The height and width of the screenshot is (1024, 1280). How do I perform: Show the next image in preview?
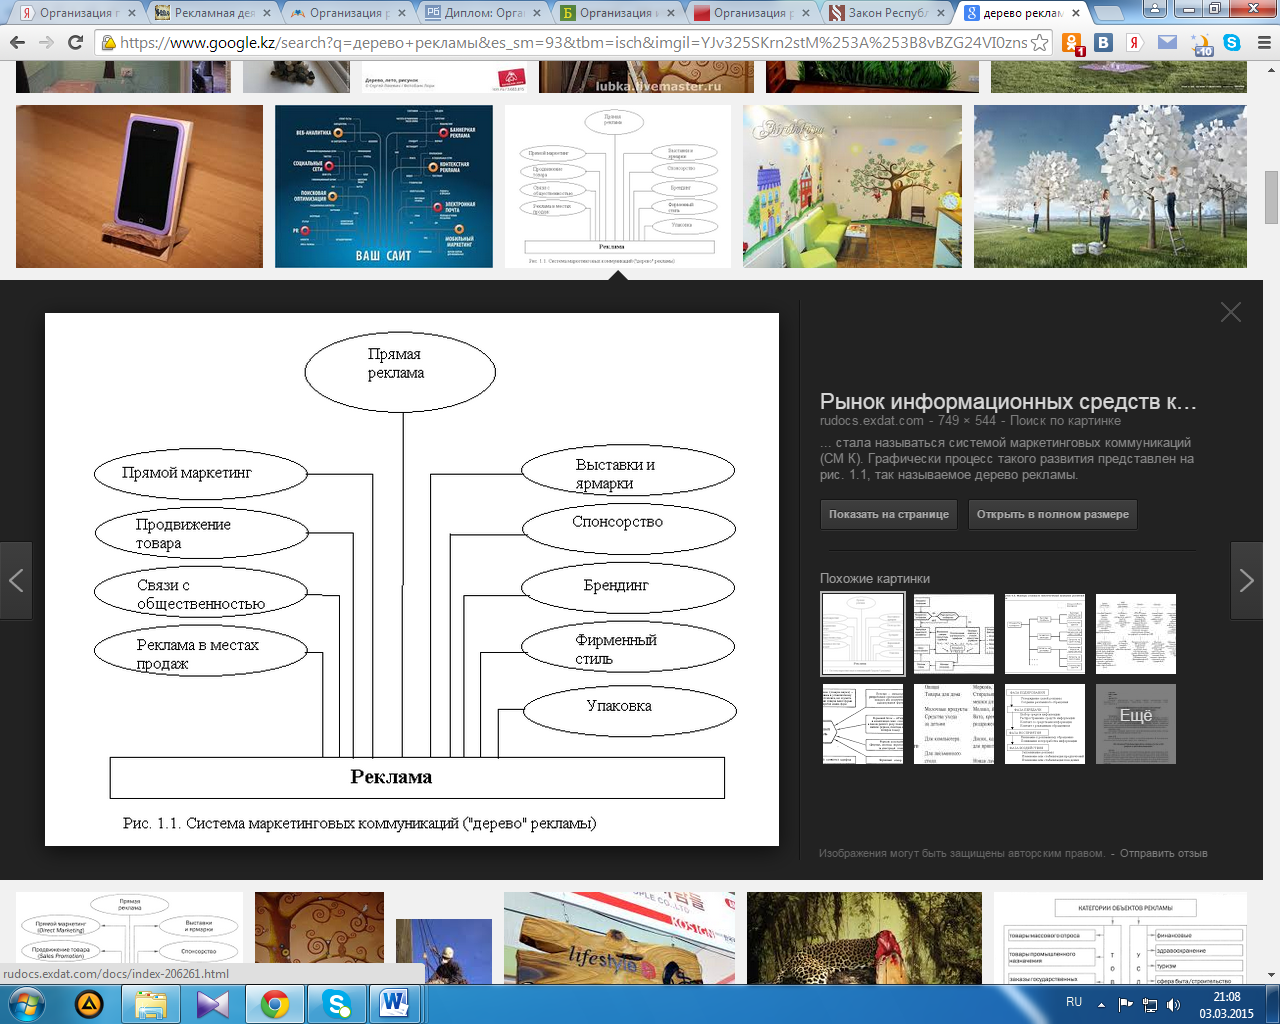coord(1247,580)
